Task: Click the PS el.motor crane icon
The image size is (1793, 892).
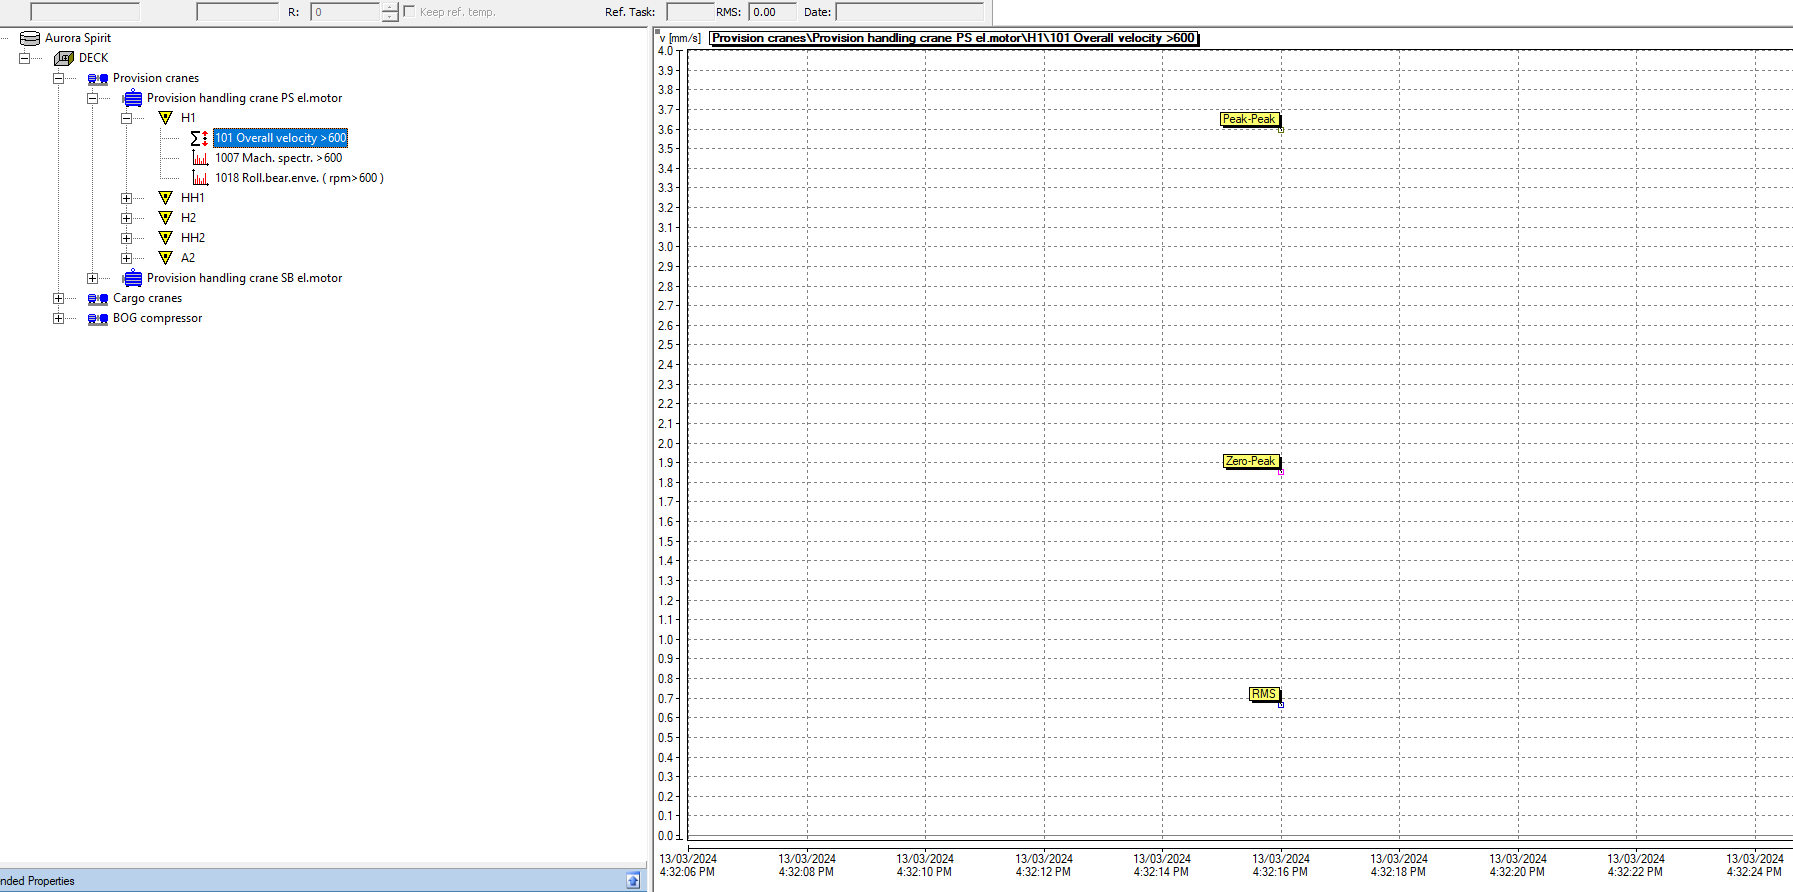Action: pyautogui.click(x=132, y=98)
